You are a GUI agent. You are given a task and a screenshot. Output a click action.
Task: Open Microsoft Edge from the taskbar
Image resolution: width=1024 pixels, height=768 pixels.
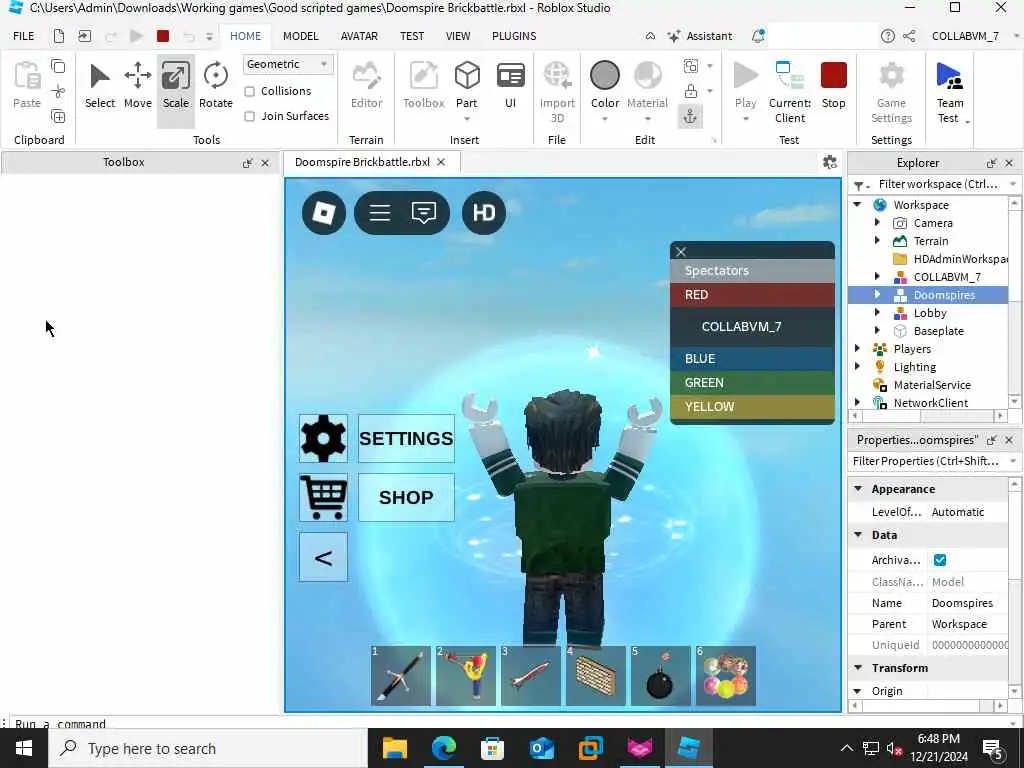[444, 748]
